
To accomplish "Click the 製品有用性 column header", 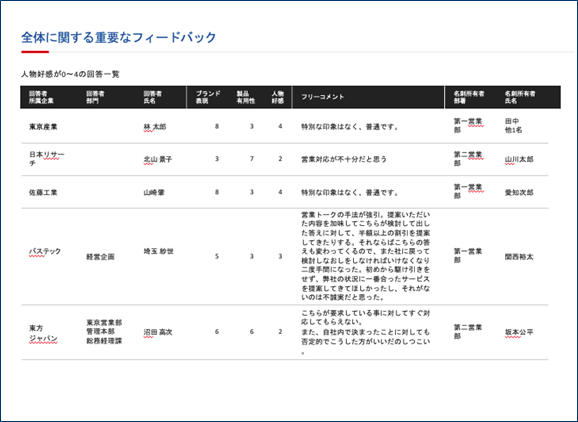I will [x=246, y=97].
